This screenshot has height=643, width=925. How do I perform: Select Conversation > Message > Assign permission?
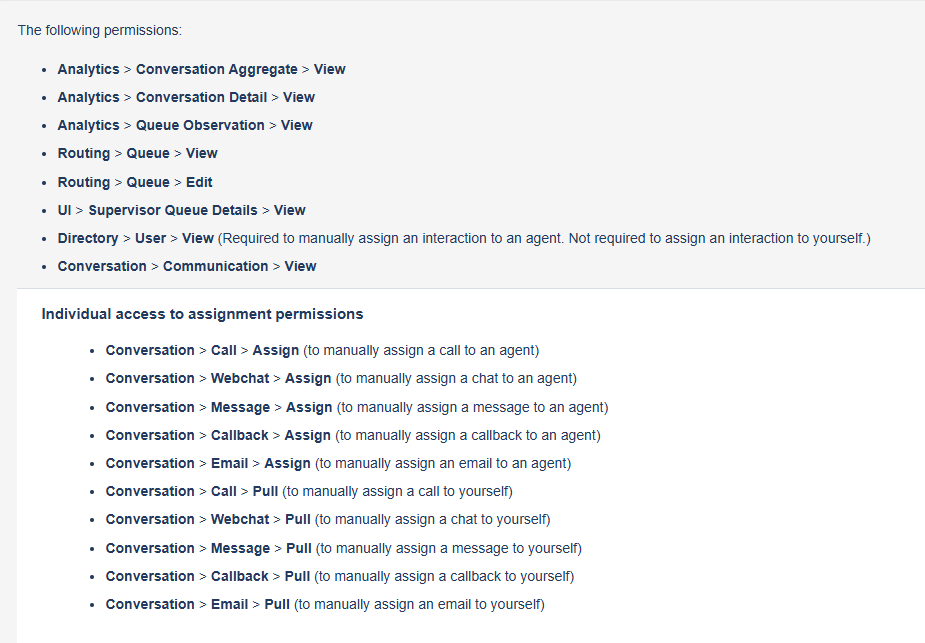(218, 407)
